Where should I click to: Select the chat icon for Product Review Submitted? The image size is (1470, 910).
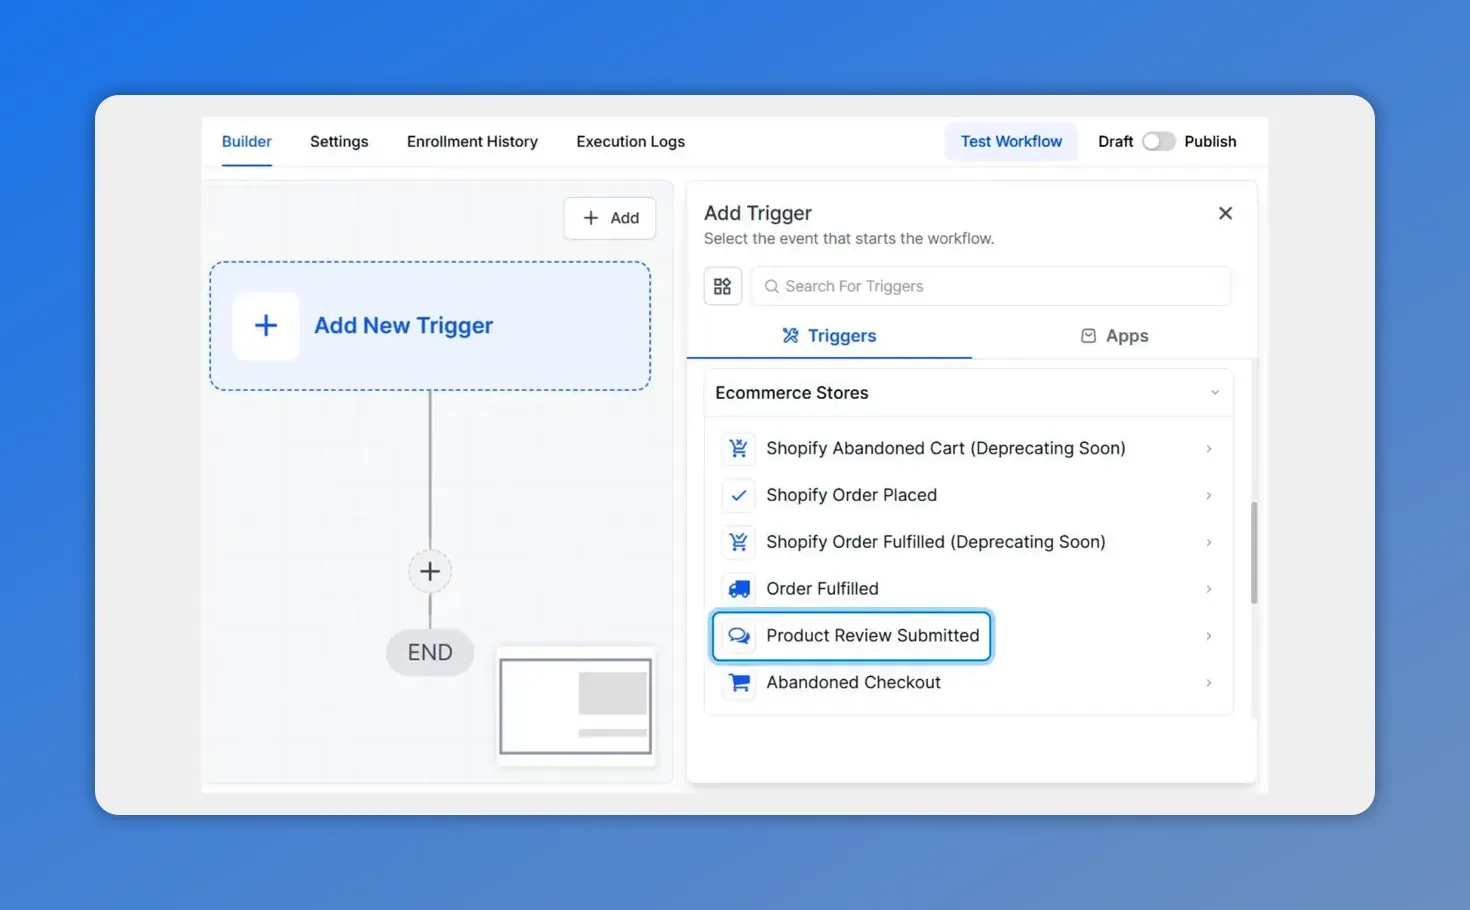point(738,635)
